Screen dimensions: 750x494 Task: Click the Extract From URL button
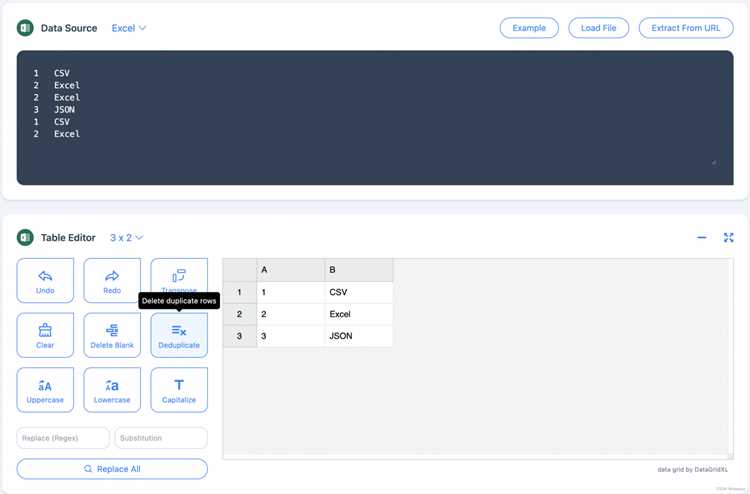(685, 28)
